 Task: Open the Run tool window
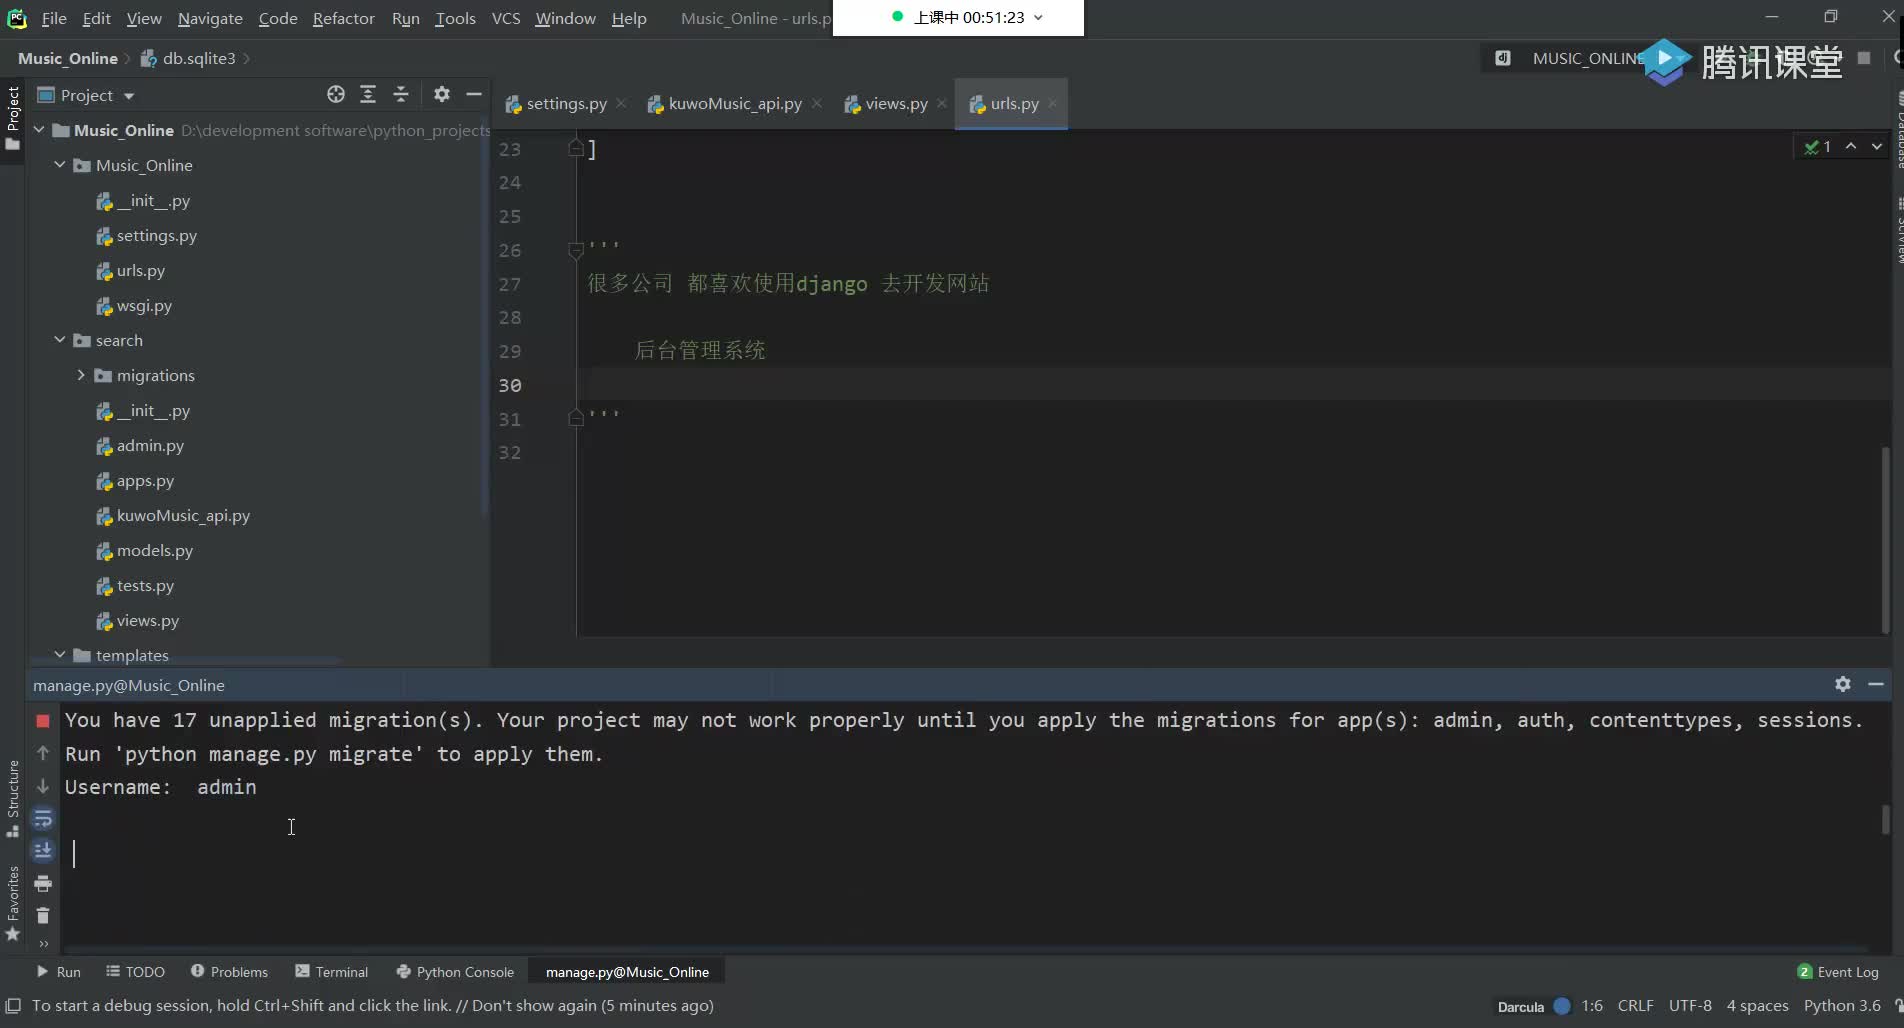click(x=58, y=972)
